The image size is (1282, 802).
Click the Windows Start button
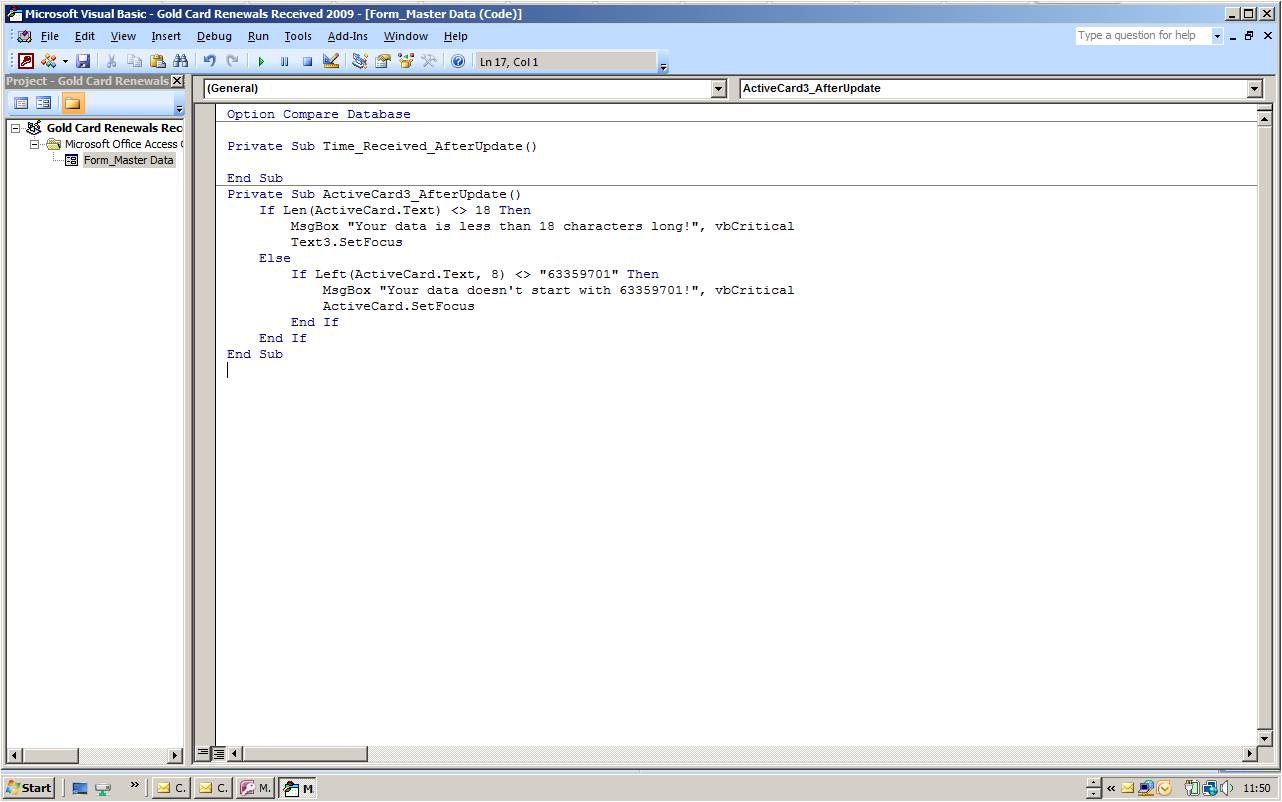29,788
